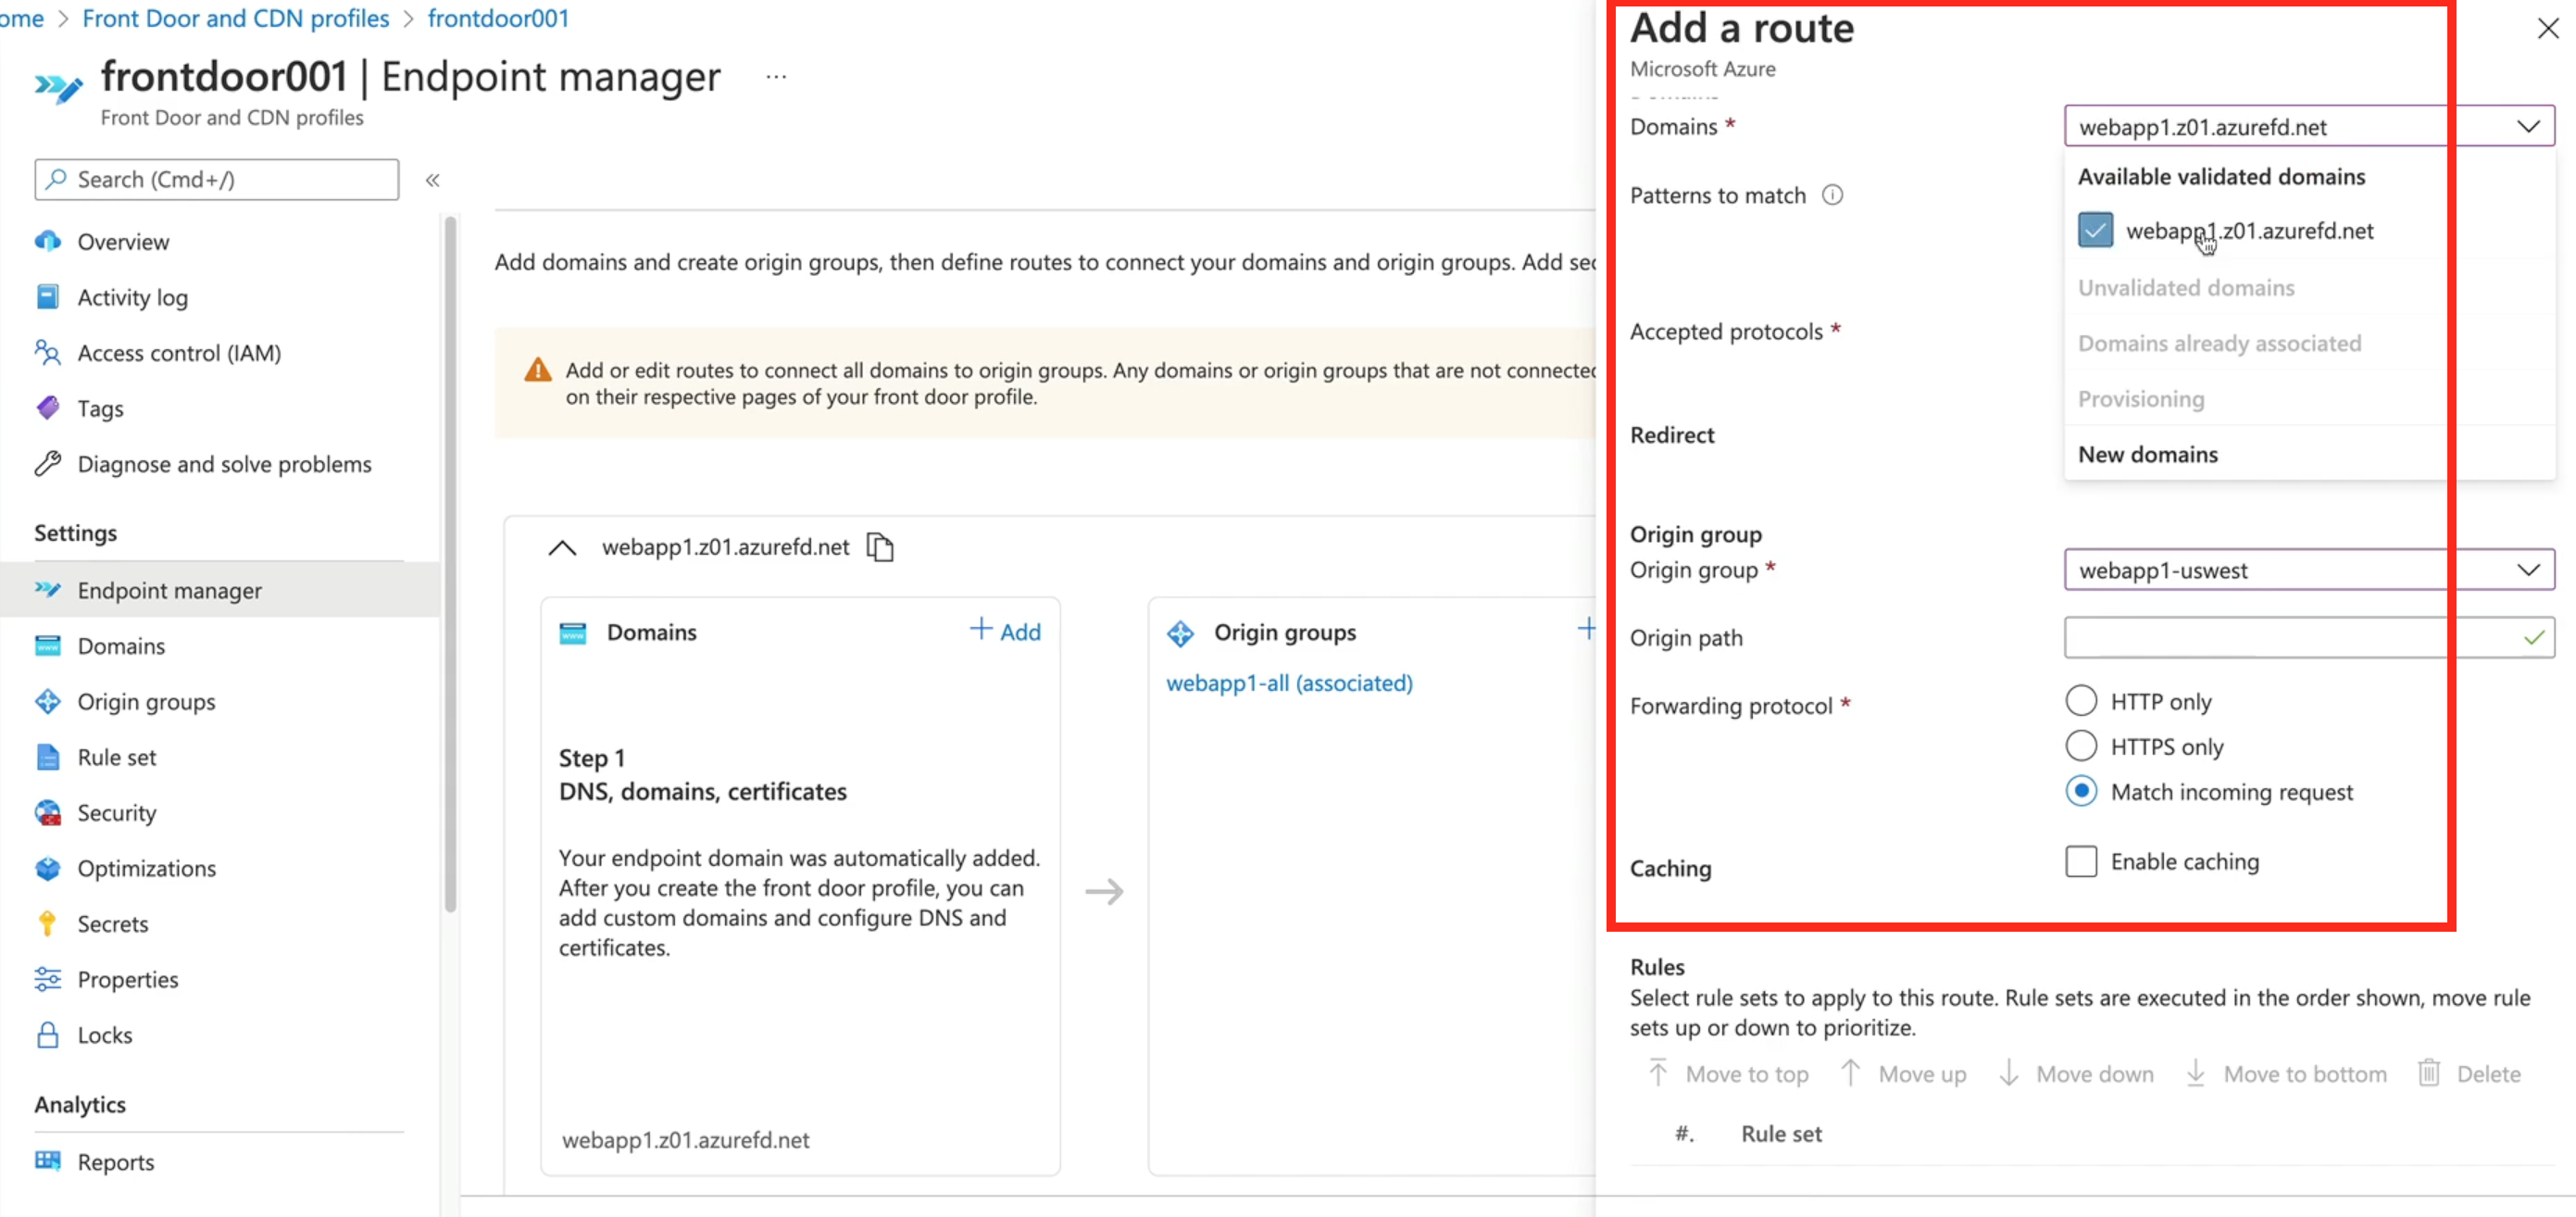
Task: Click the Optimizations cube icon
Action: pyautogui.click(x=47, y=868)
